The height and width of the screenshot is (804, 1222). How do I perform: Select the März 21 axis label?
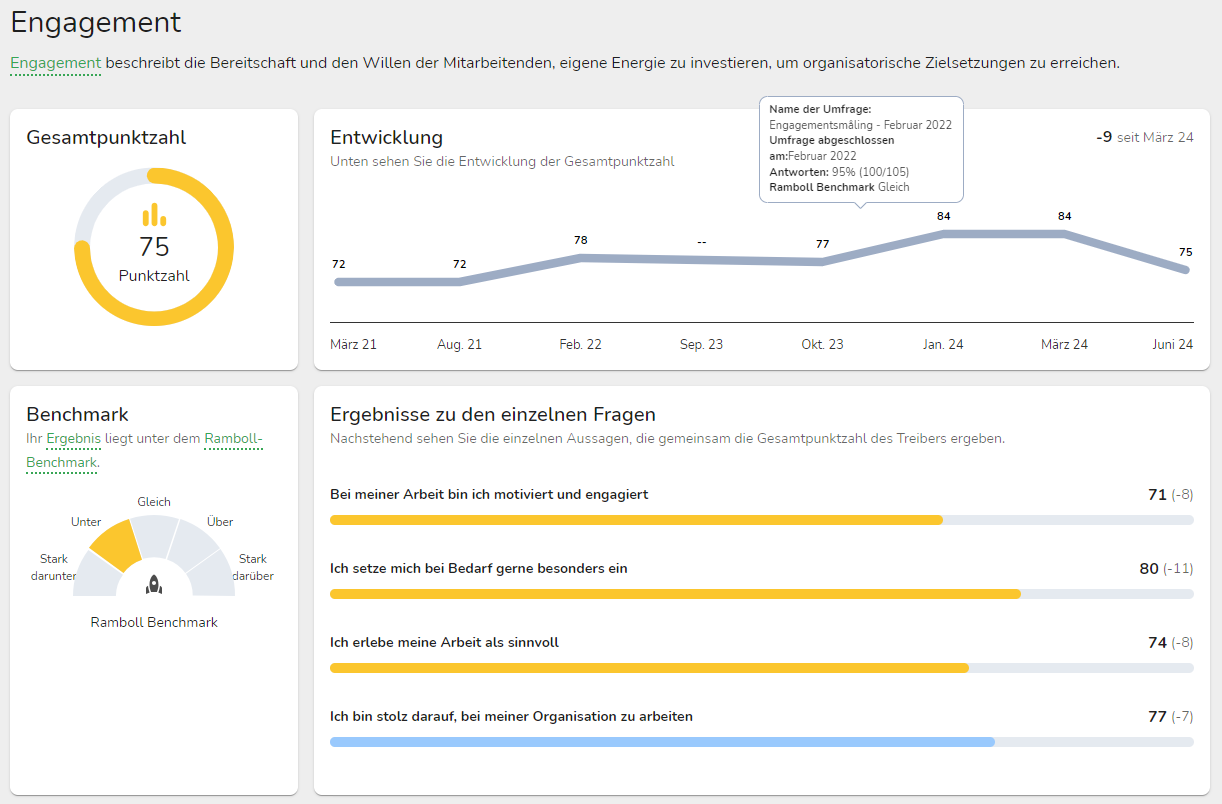tap(353, 344)
